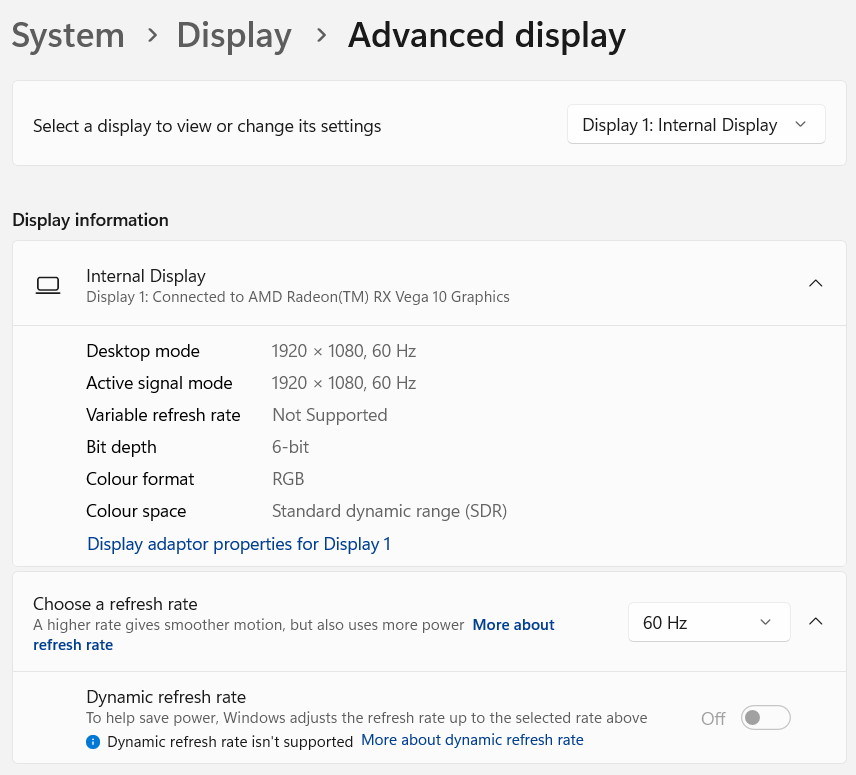856x775 pixels.
Task: Click the Internal Display header title
Action: click(x=146, y=276)
